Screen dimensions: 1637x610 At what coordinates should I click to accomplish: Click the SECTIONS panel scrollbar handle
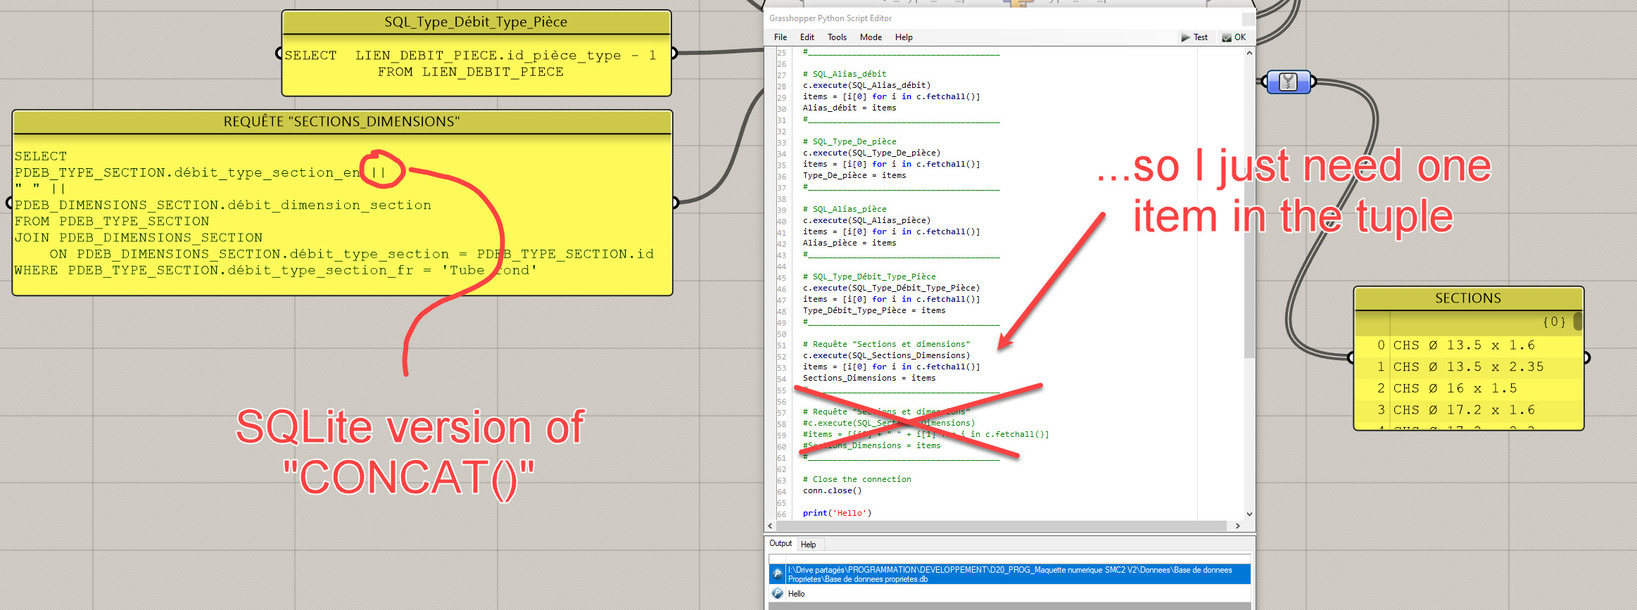[1578, 321]
